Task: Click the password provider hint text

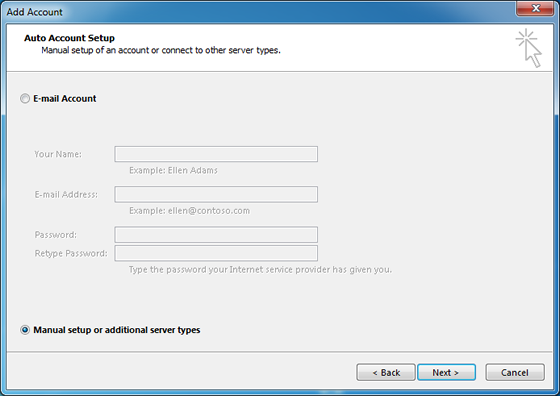Action: coord(260,270)
